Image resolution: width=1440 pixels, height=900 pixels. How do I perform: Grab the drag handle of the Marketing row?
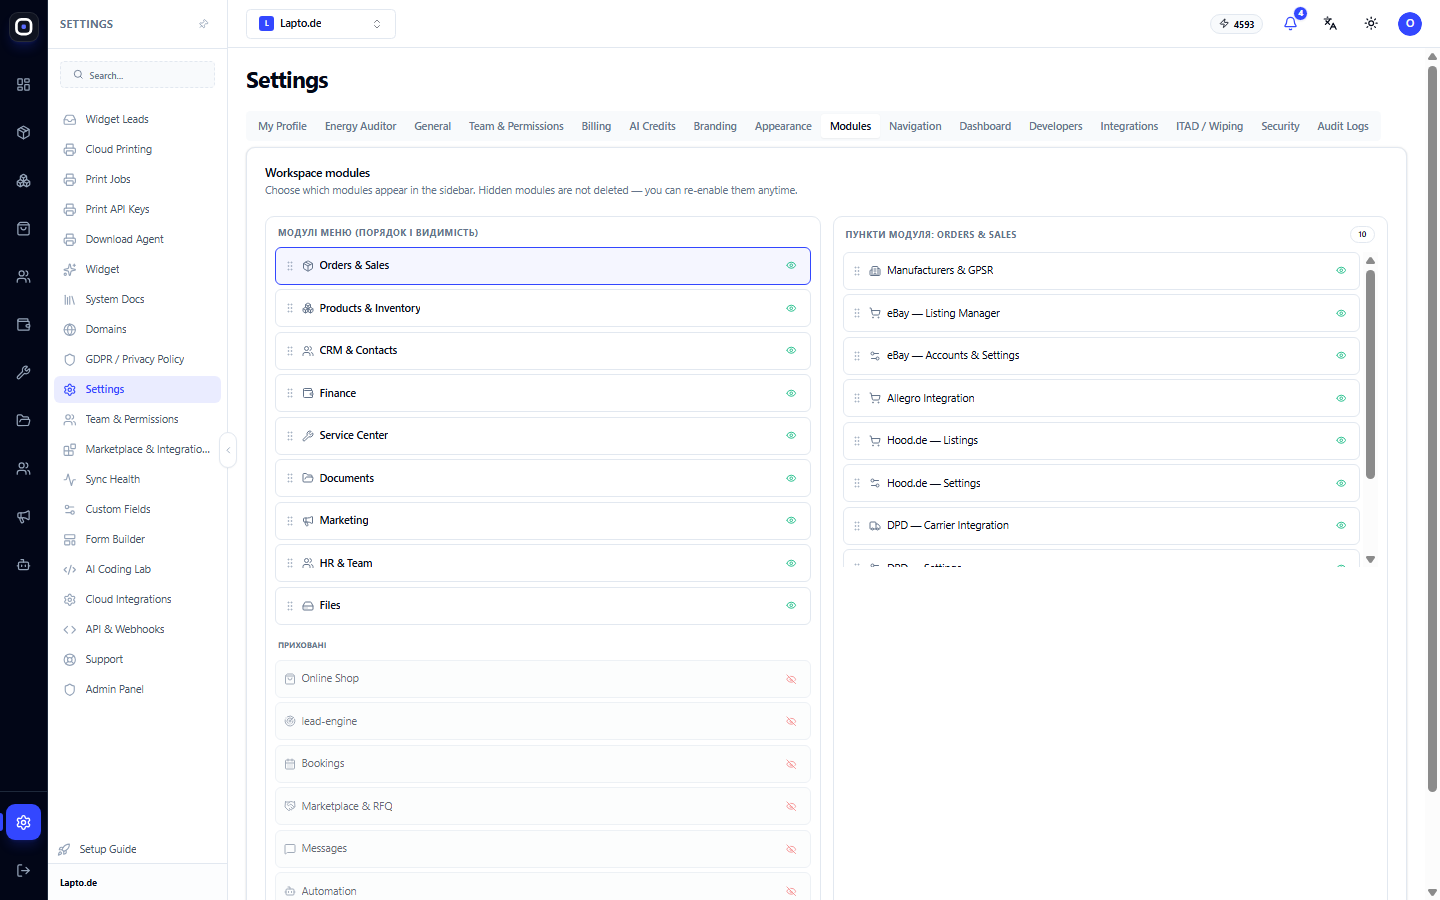(290, 521)
